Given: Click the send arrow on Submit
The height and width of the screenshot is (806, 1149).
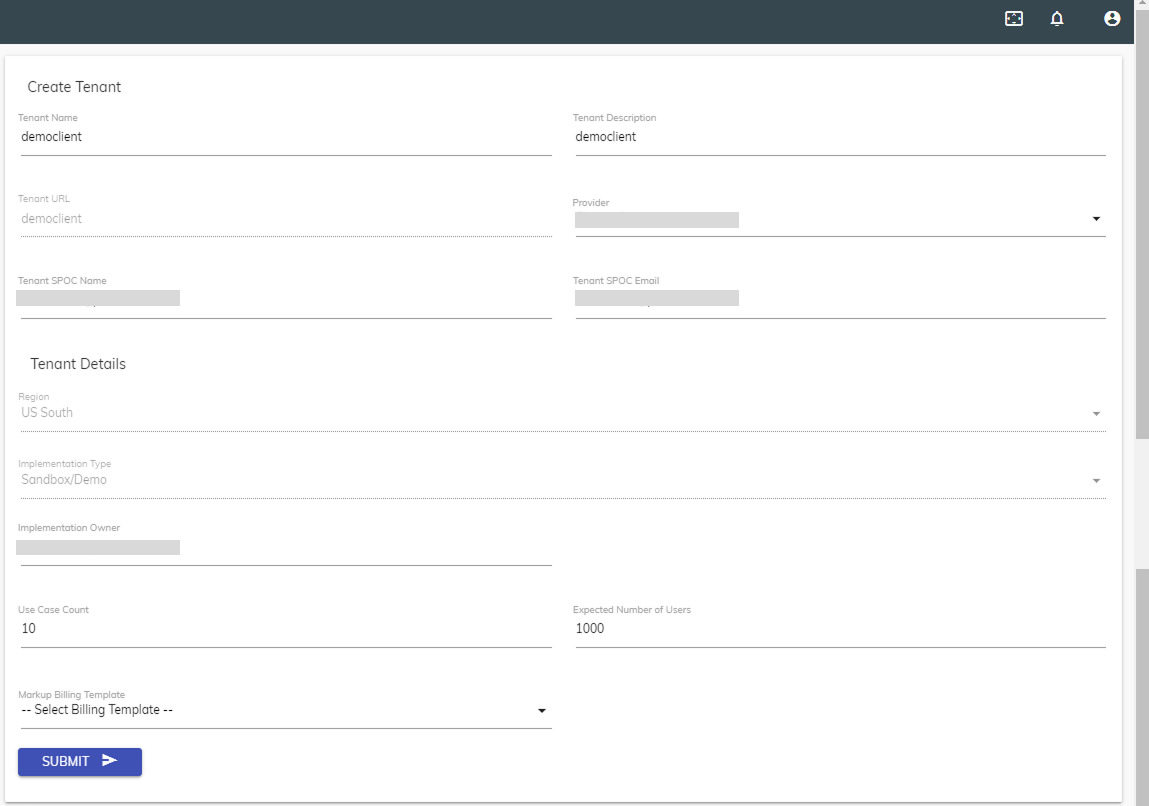Looking at the screenshot, I should click(110, 761).
